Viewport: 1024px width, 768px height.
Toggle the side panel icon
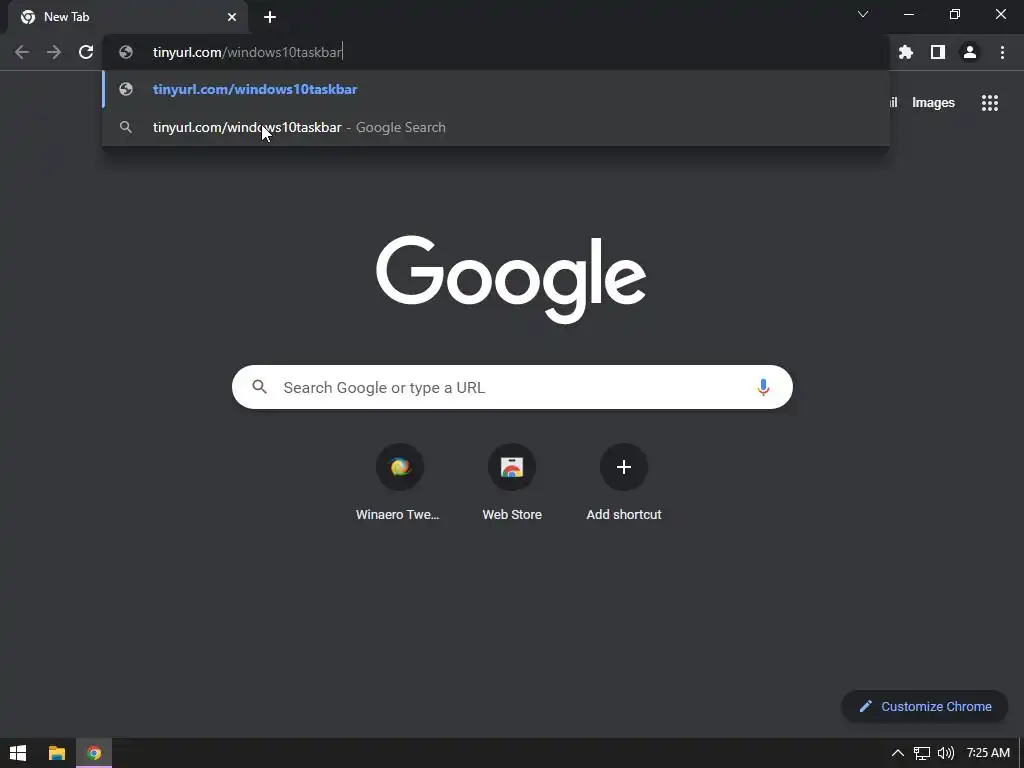point(938,52)
